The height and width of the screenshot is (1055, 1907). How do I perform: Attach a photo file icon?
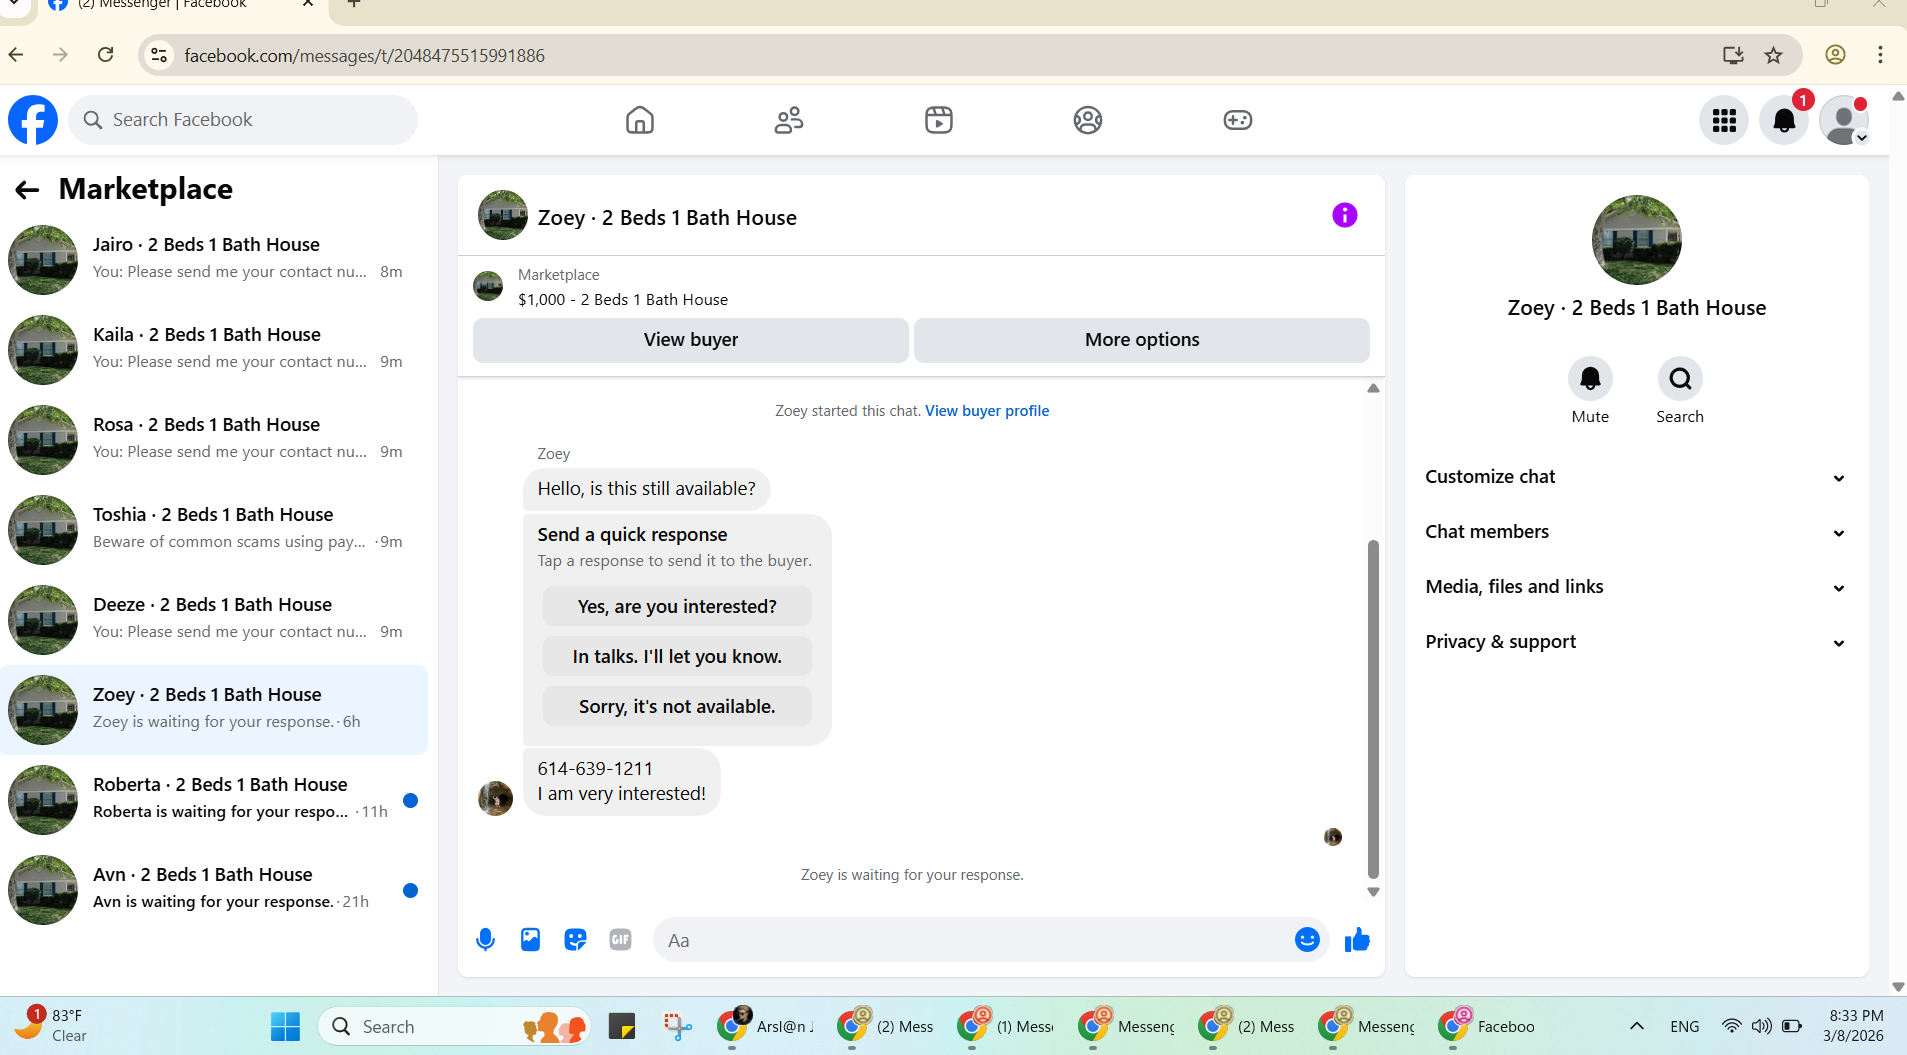tap(530, 940)
